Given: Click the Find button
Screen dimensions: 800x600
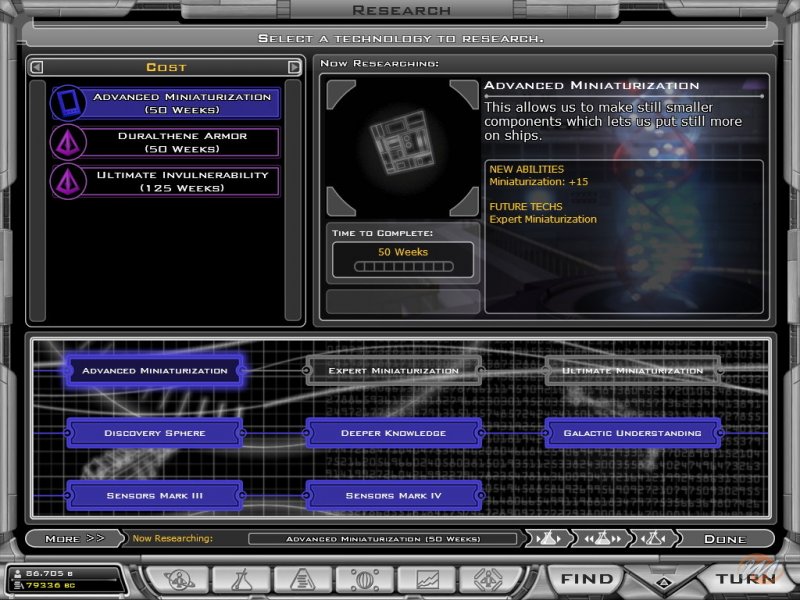Looking at the screenshot, I should (x=588, y=579).
